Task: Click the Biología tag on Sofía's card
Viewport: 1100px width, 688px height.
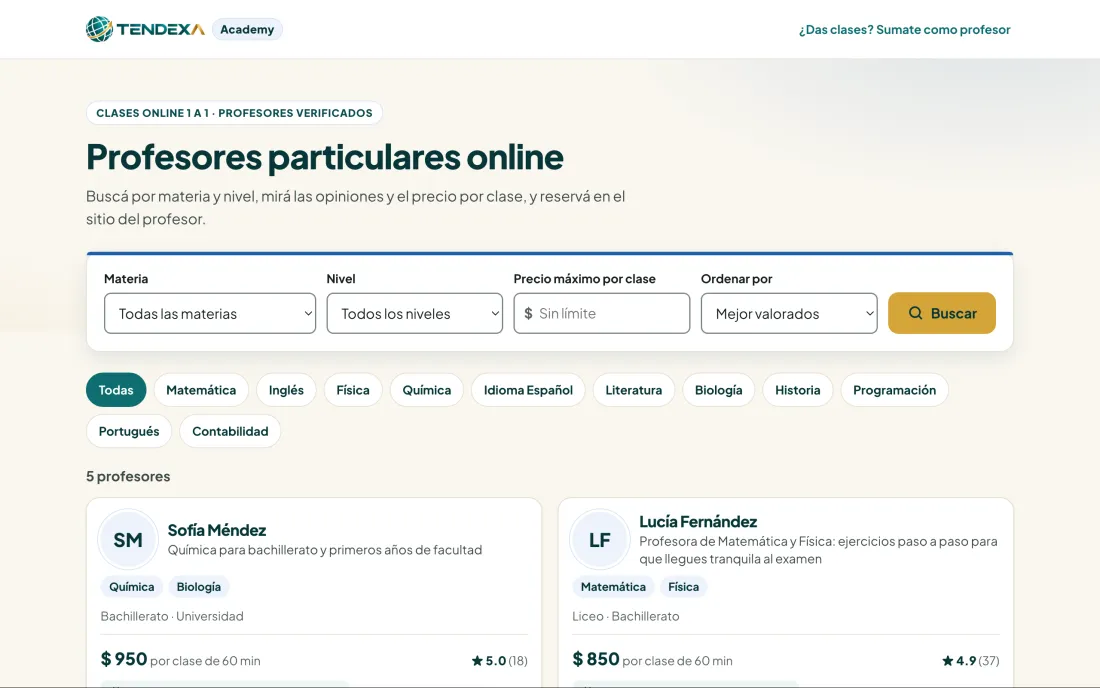Action: point(199,587)
